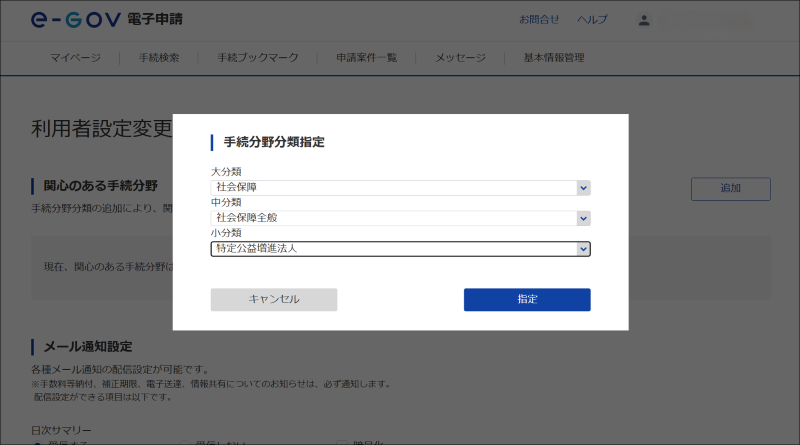This screenshot has width=800, height=445.
Task: Select the 大分類 field label
Action: coord(226,172)
